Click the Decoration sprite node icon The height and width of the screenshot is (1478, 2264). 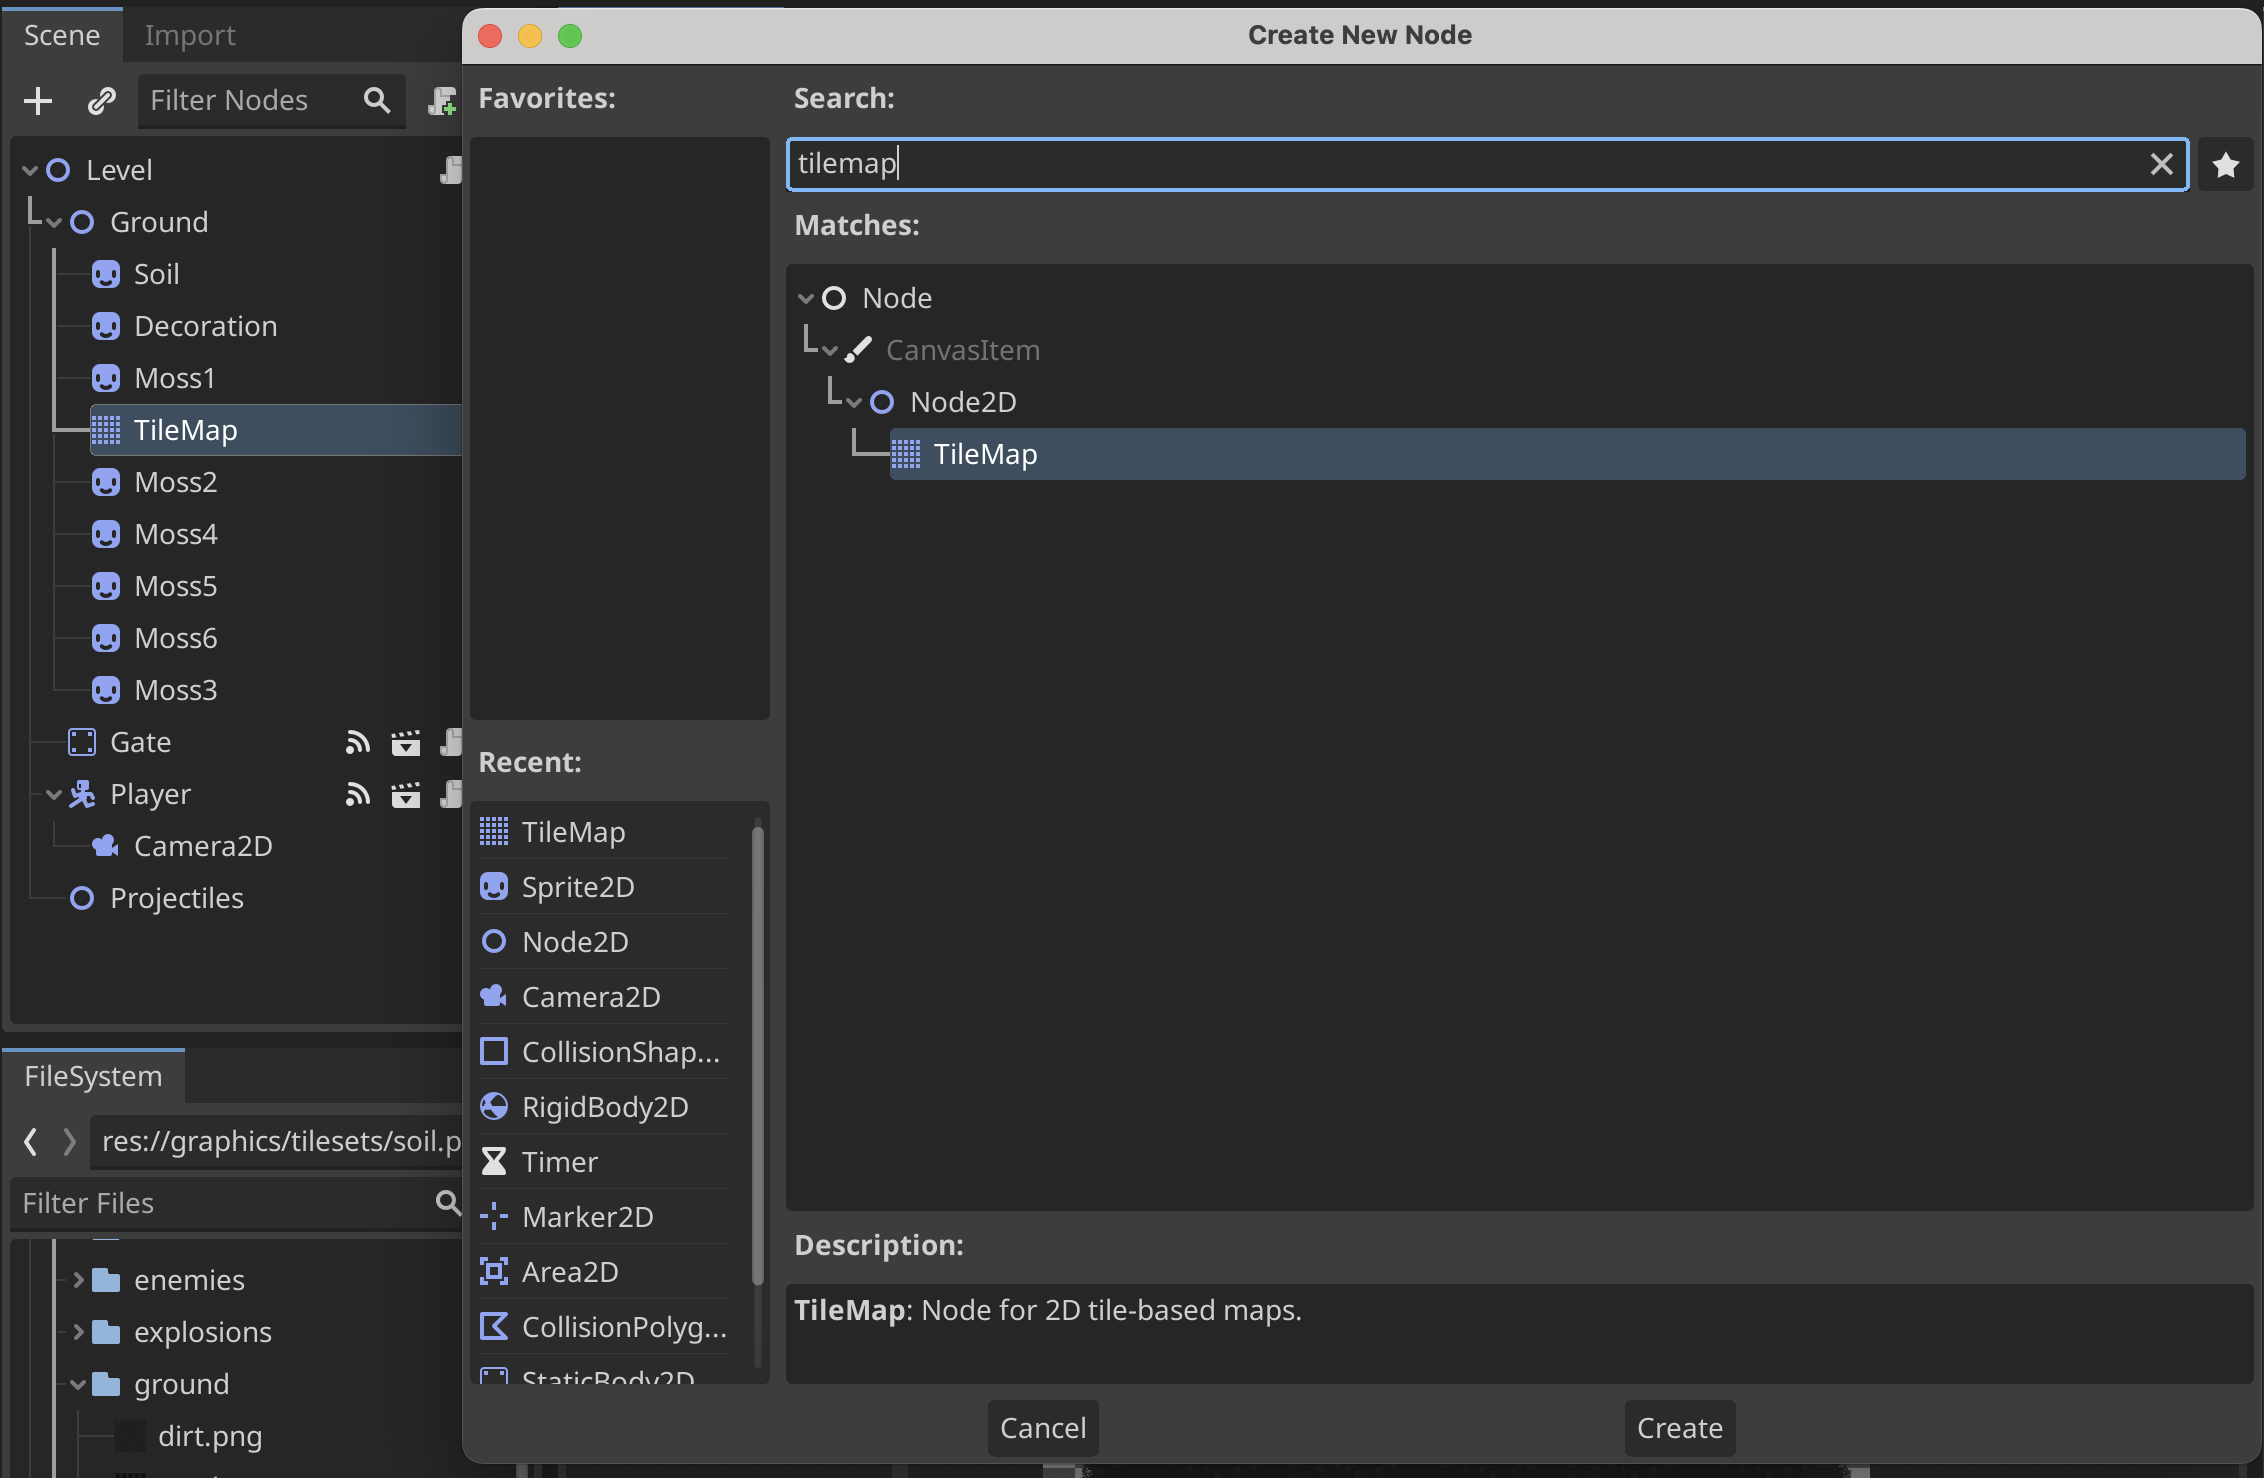tap(106, 326)
